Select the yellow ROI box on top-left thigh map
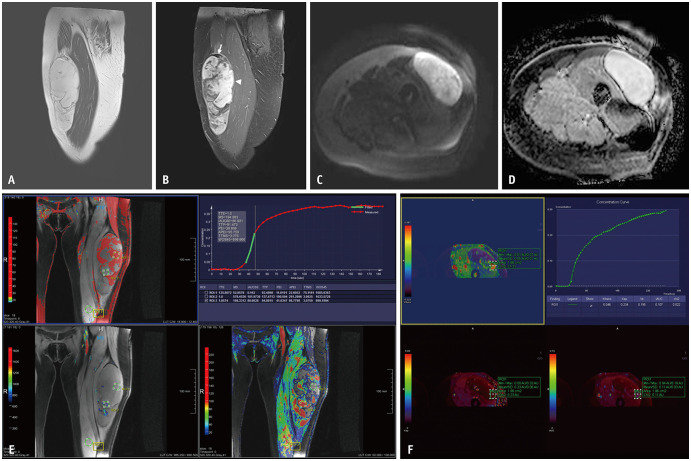Viewport: 691px width, 461px height. click(97, 313)
